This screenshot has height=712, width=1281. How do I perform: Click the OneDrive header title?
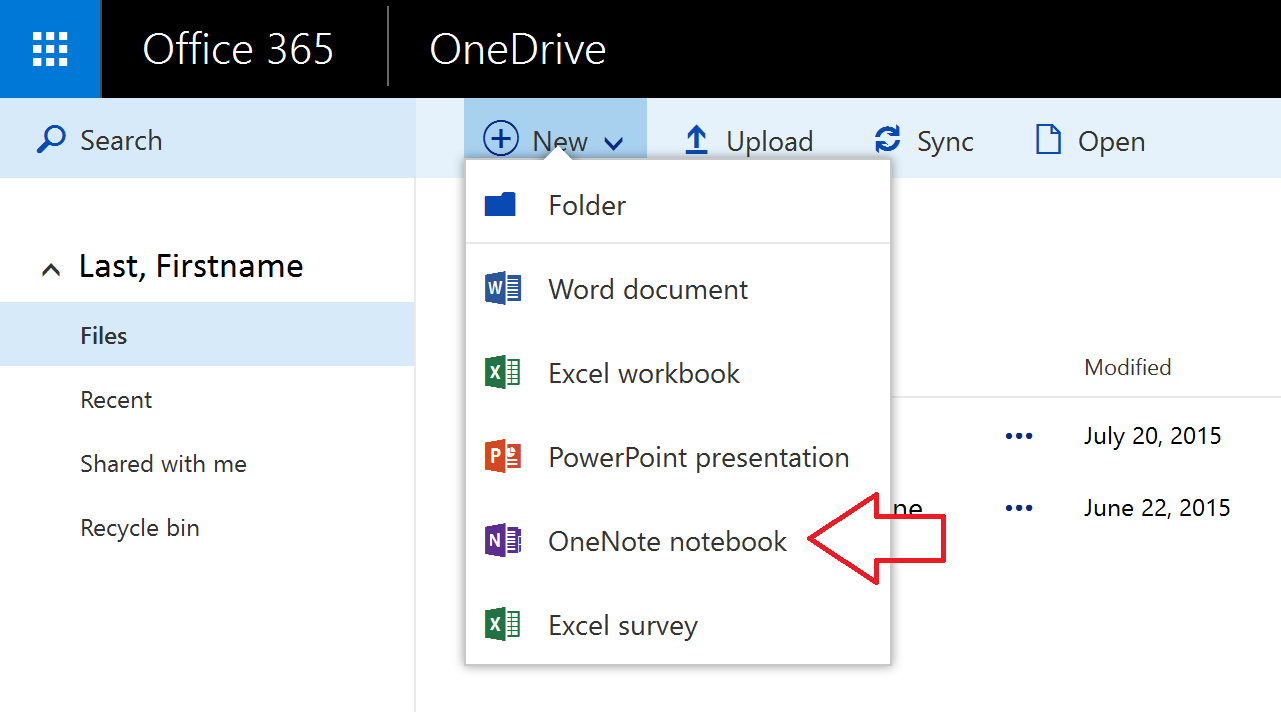click(x=518, y=49)
